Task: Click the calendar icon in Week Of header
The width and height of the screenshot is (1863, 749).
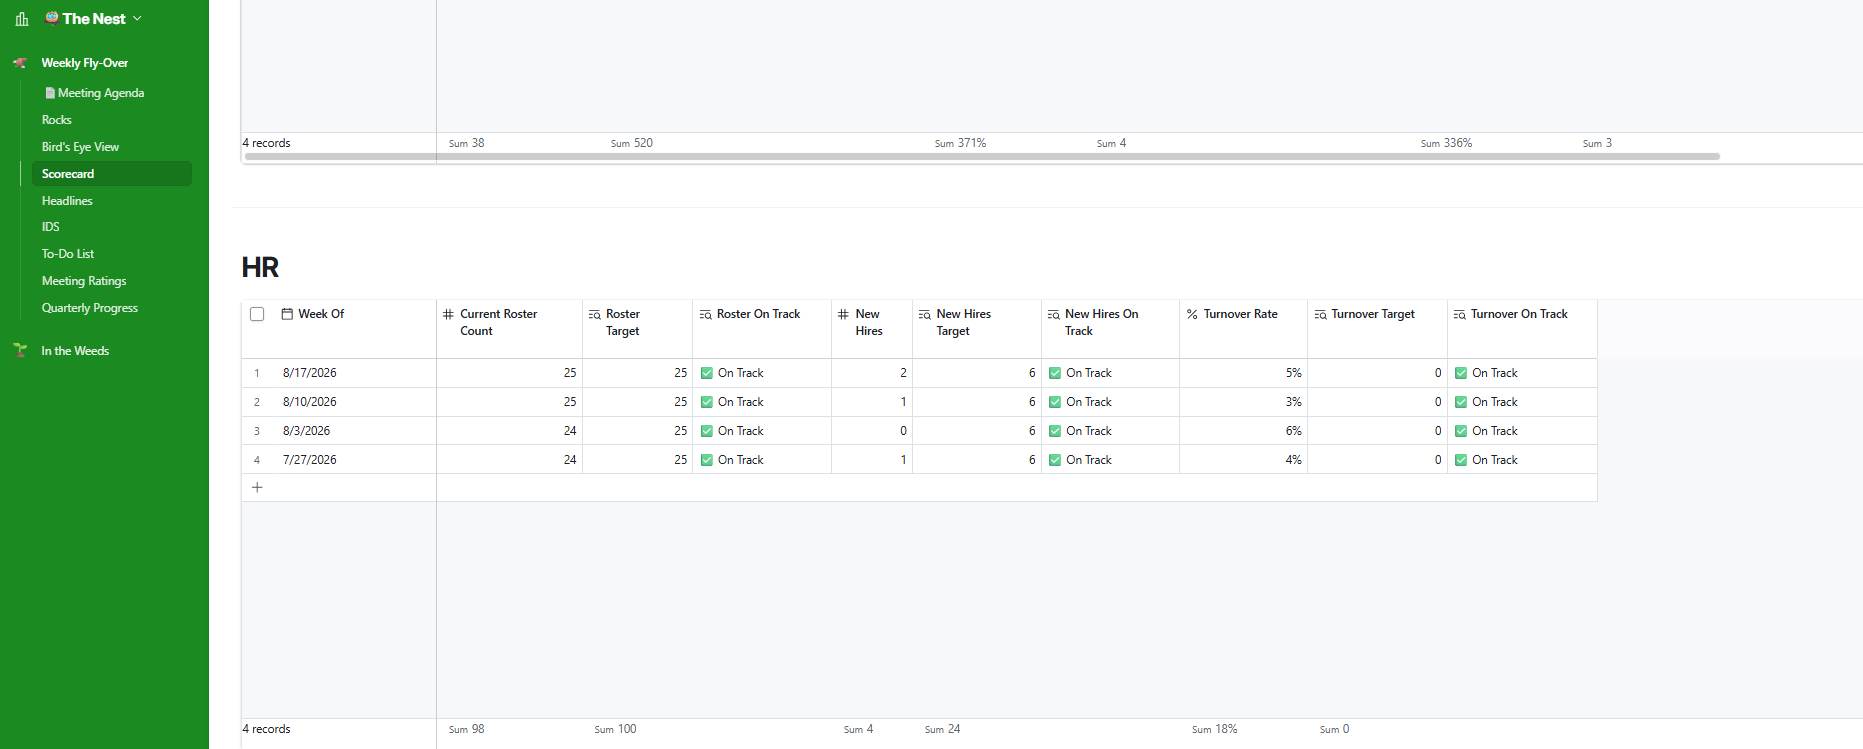Action: [288, 314]
